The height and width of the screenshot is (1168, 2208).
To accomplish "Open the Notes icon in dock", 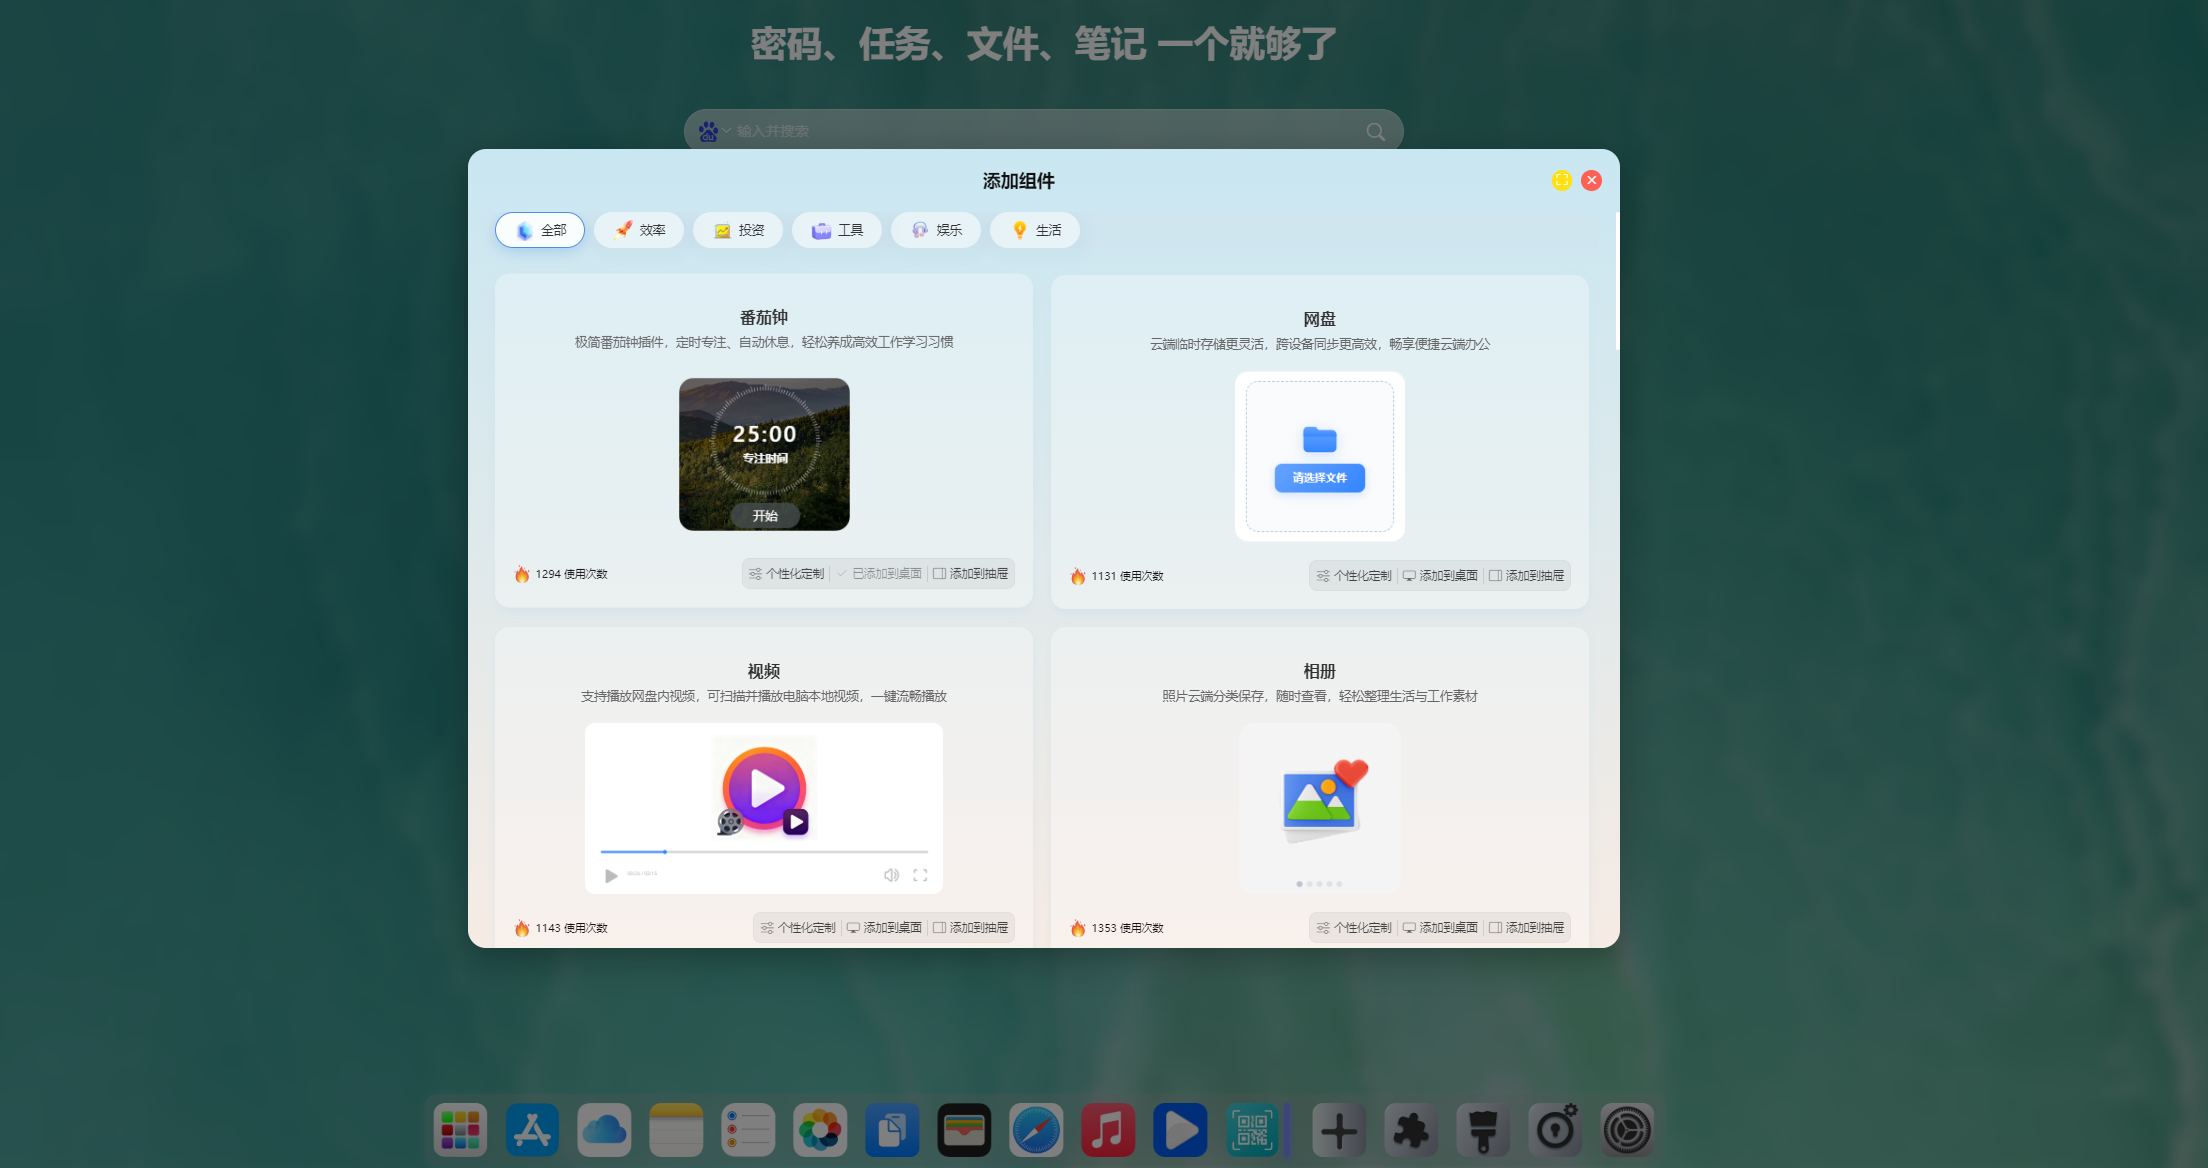I will pyautogui.click(x=677, y=1130).
